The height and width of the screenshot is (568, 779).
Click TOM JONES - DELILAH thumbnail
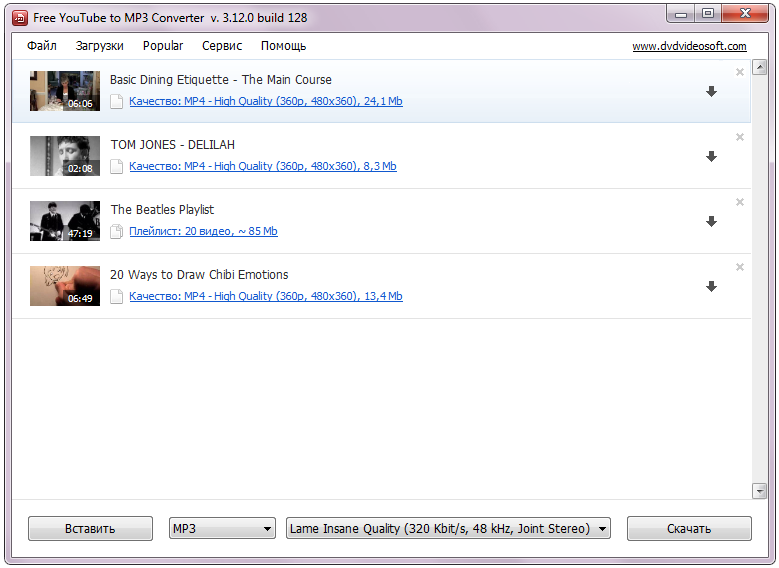point(65,156)
